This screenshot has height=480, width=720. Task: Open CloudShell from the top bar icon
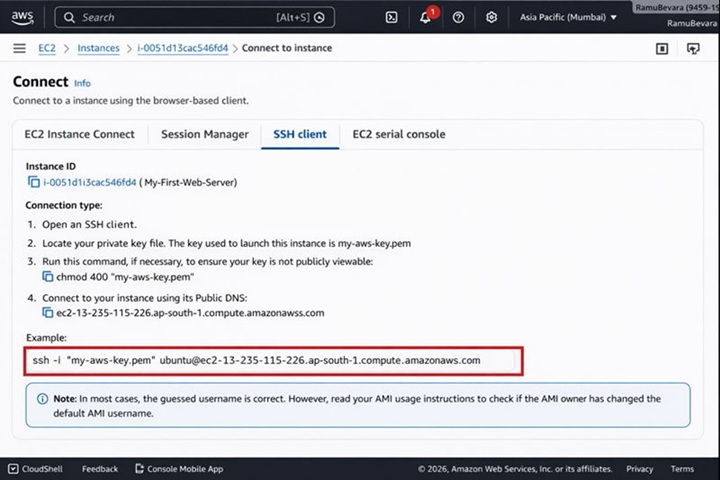391,17
